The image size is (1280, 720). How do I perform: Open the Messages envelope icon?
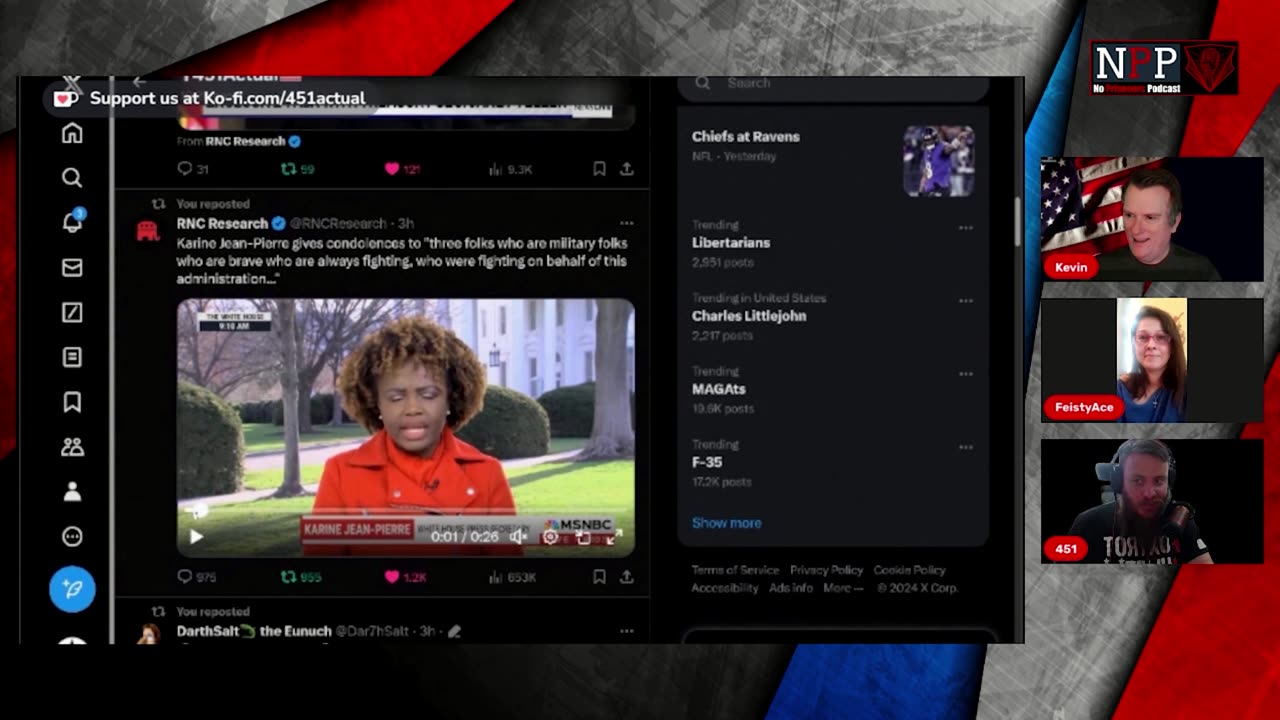[72, 267]
